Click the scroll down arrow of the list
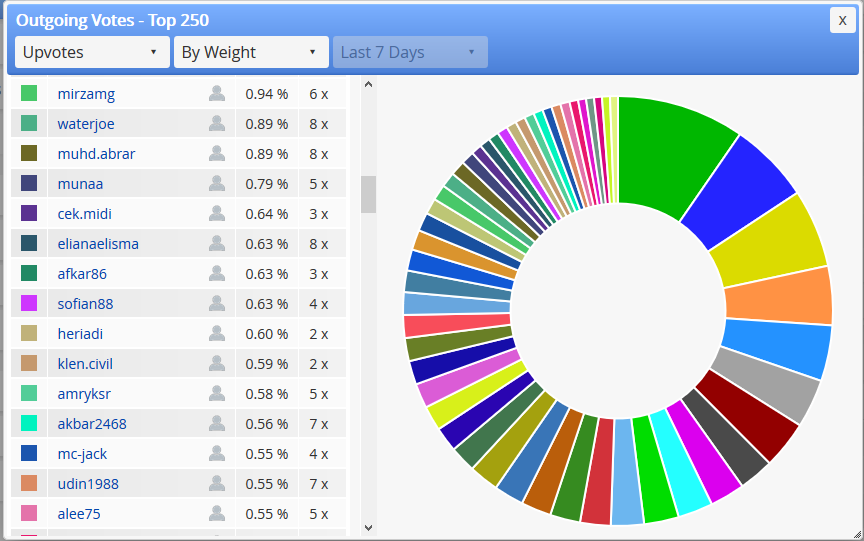 click(x=369, y=528)
